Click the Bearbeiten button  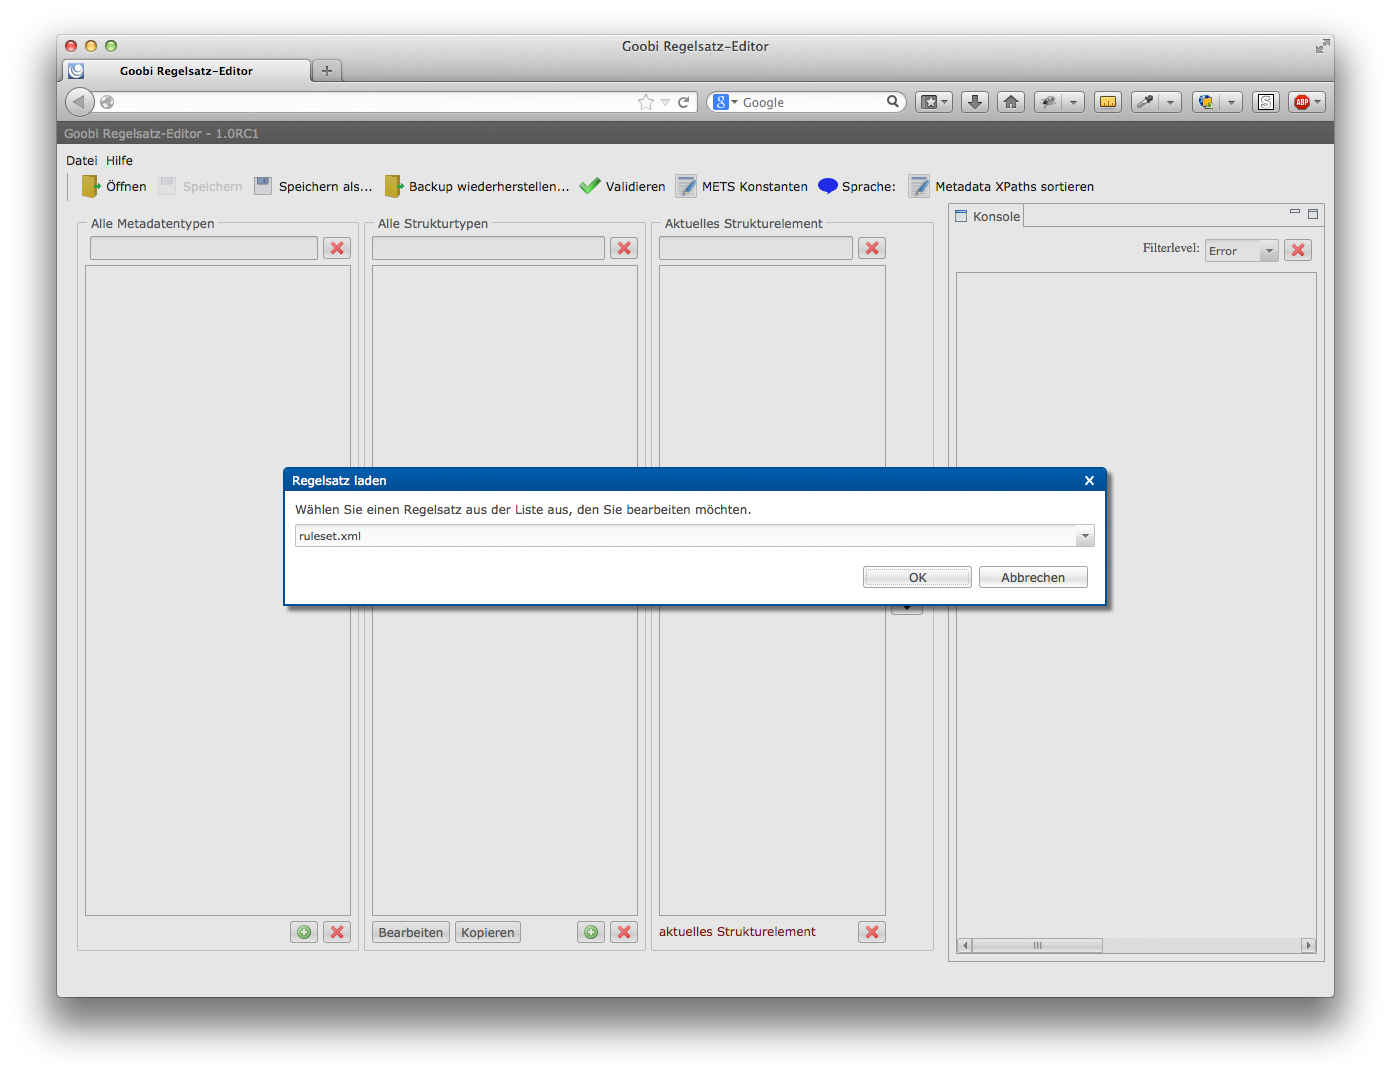click(x=411, y=932)
